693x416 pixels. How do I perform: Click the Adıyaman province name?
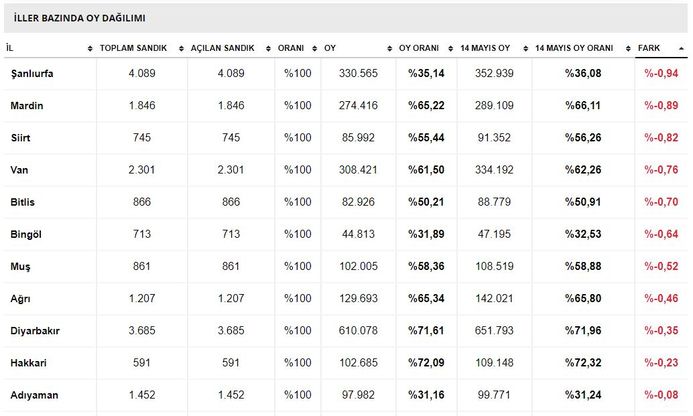point(33,395)
